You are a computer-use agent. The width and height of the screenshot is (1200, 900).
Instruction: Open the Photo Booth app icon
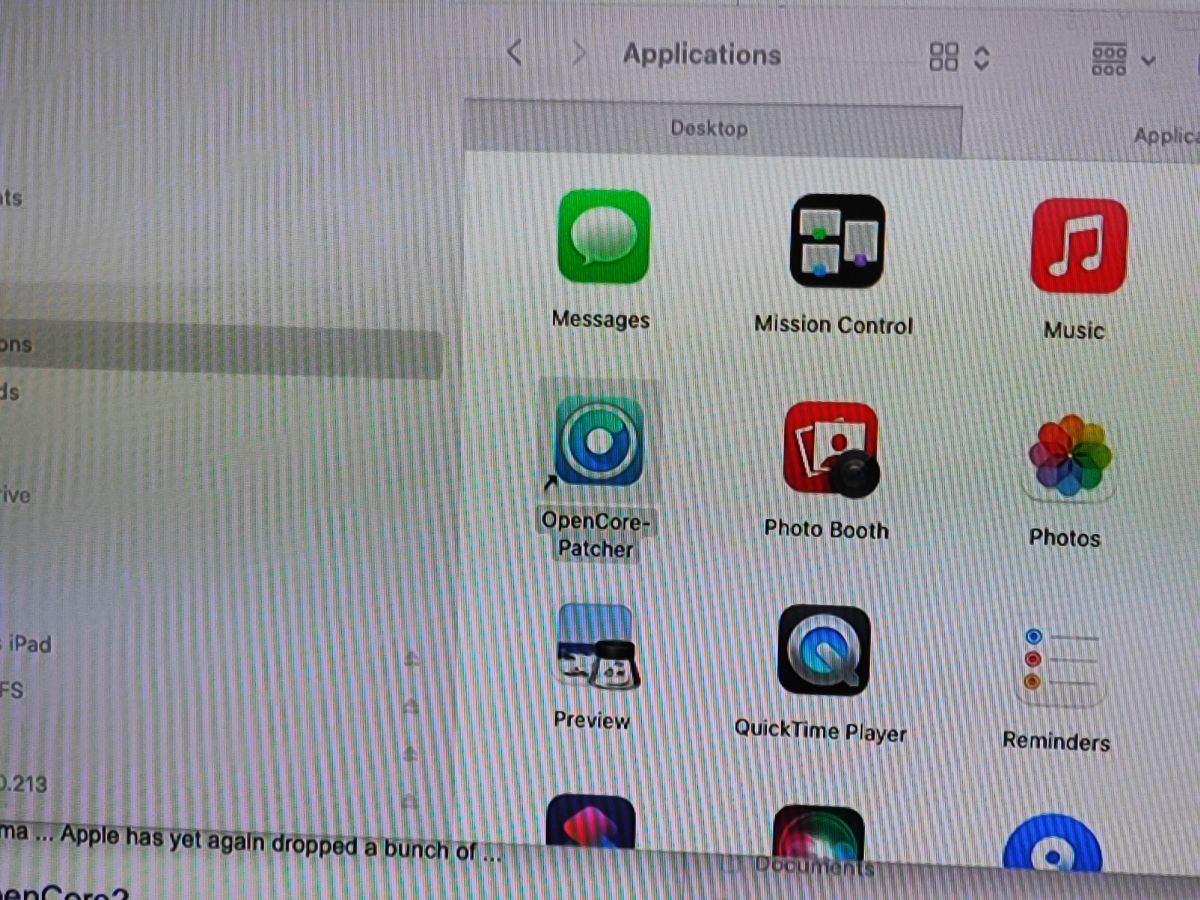831,449
